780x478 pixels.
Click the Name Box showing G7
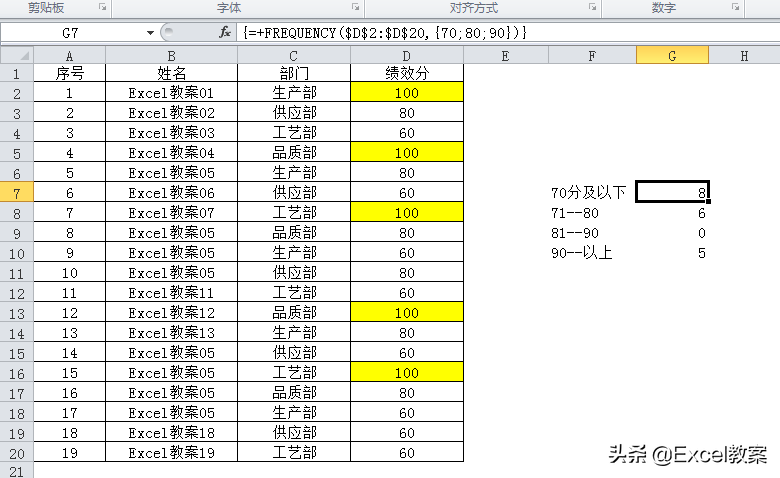pos(71,33)
